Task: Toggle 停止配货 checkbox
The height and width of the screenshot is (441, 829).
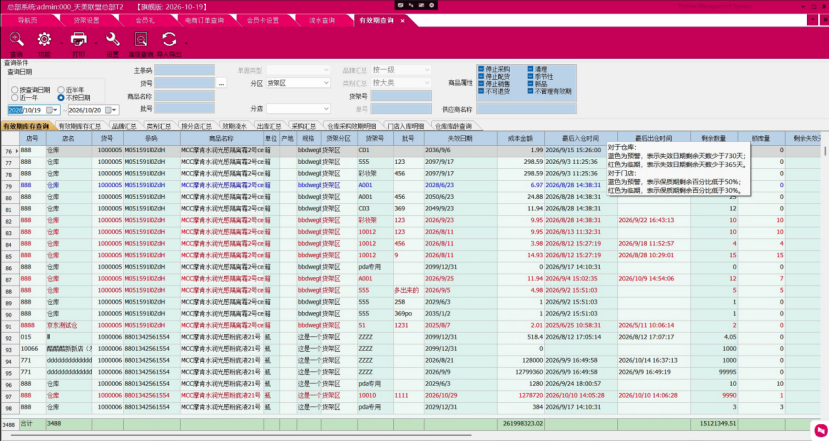Action: coord(481,76)
